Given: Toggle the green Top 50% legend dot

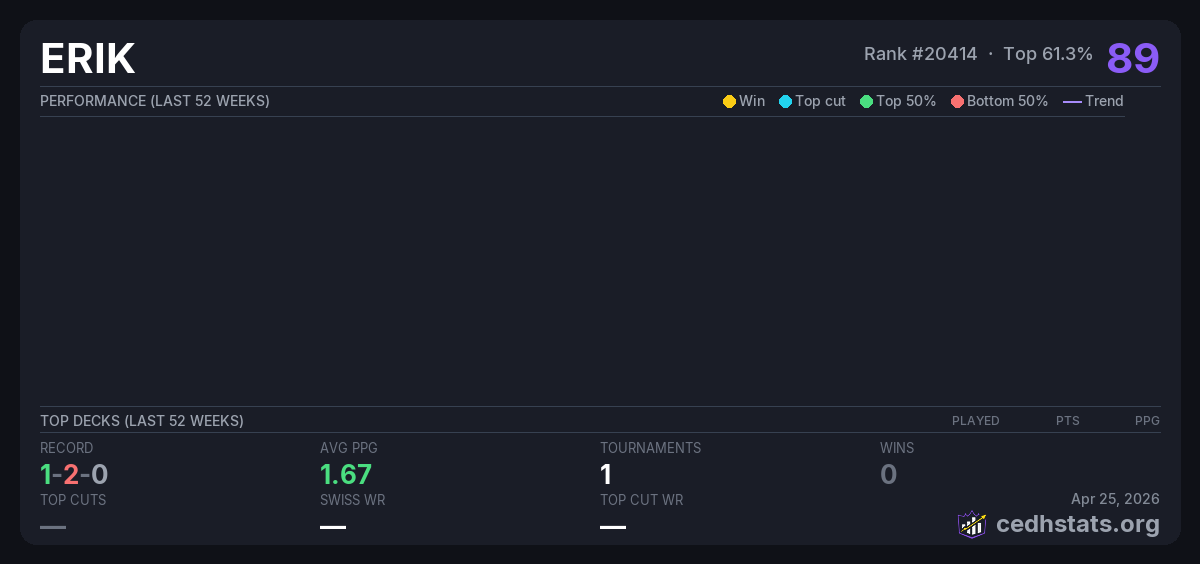Looking at the screenshot, I should 866,101.
